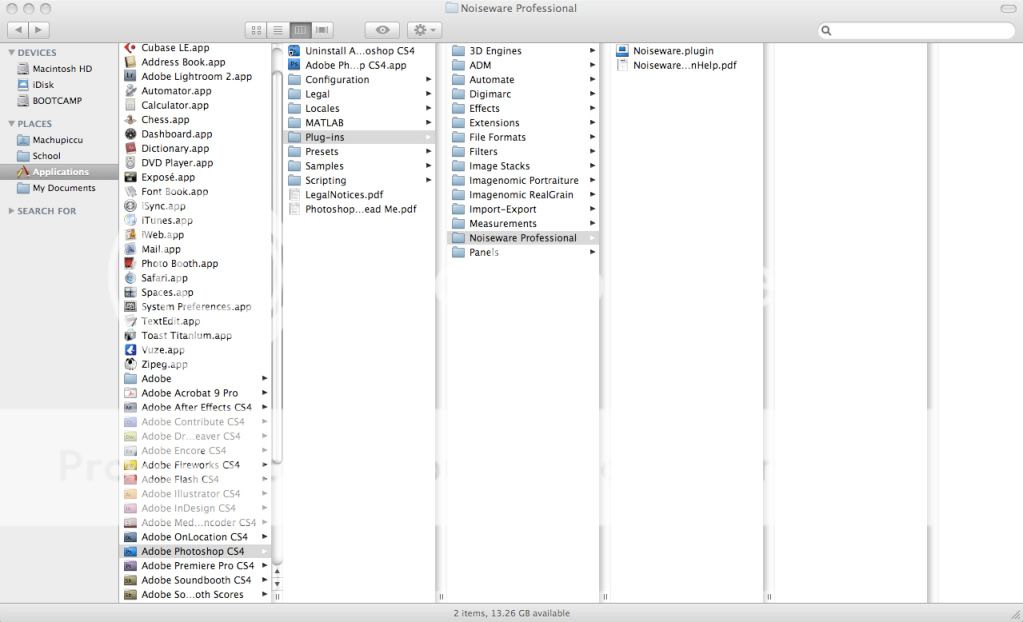Click the Spotlight search field
The width and height of the screenshot is (1023, 622).
tap(917, 31)
